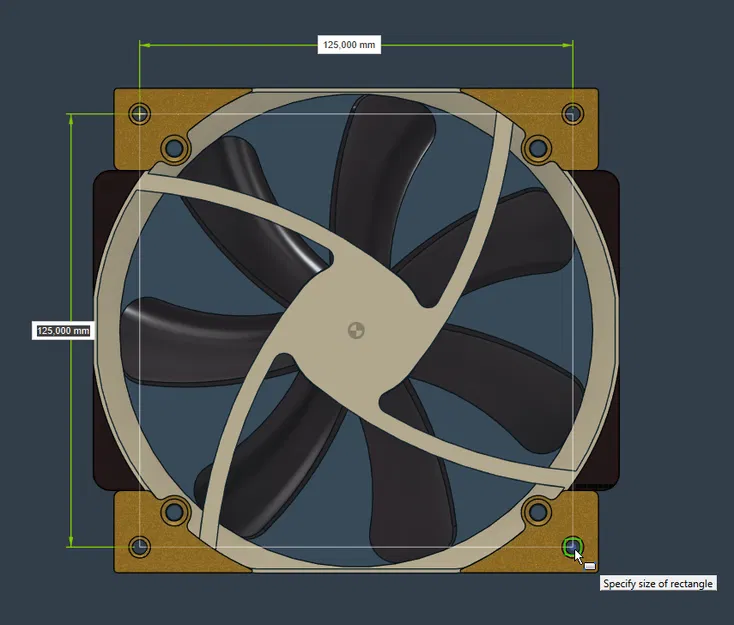
Task: Click the bottom-left inner fan screw hole
Action: 175,511
